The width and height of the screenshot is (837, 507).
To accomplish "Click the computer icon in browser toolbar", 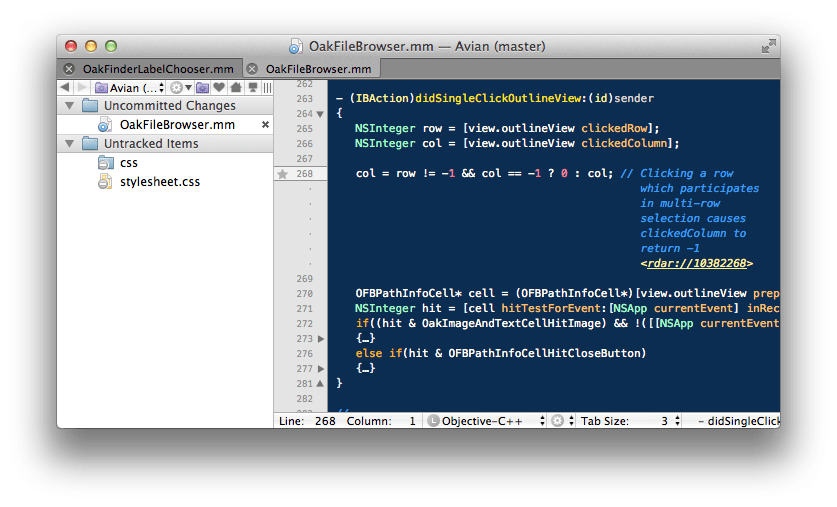I will 252,88.
